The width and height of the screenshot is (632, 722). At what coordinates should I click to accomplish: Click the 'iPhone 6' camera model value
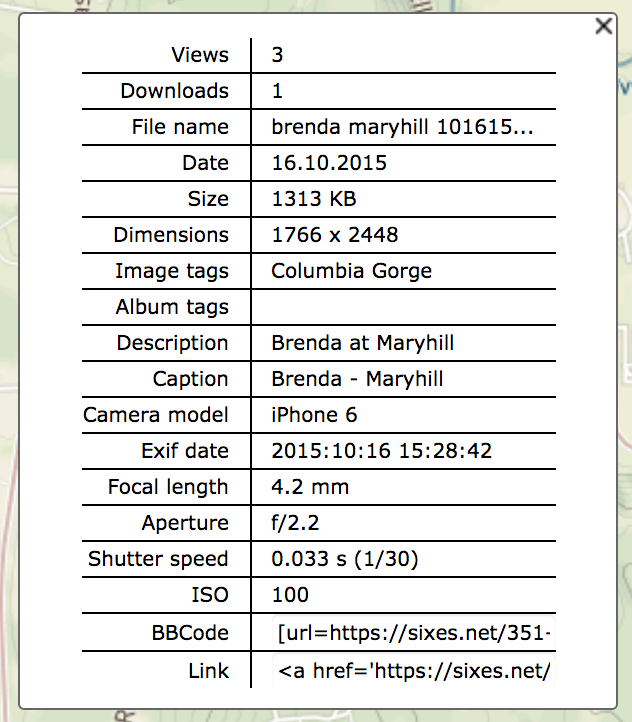tap(314, 415)
